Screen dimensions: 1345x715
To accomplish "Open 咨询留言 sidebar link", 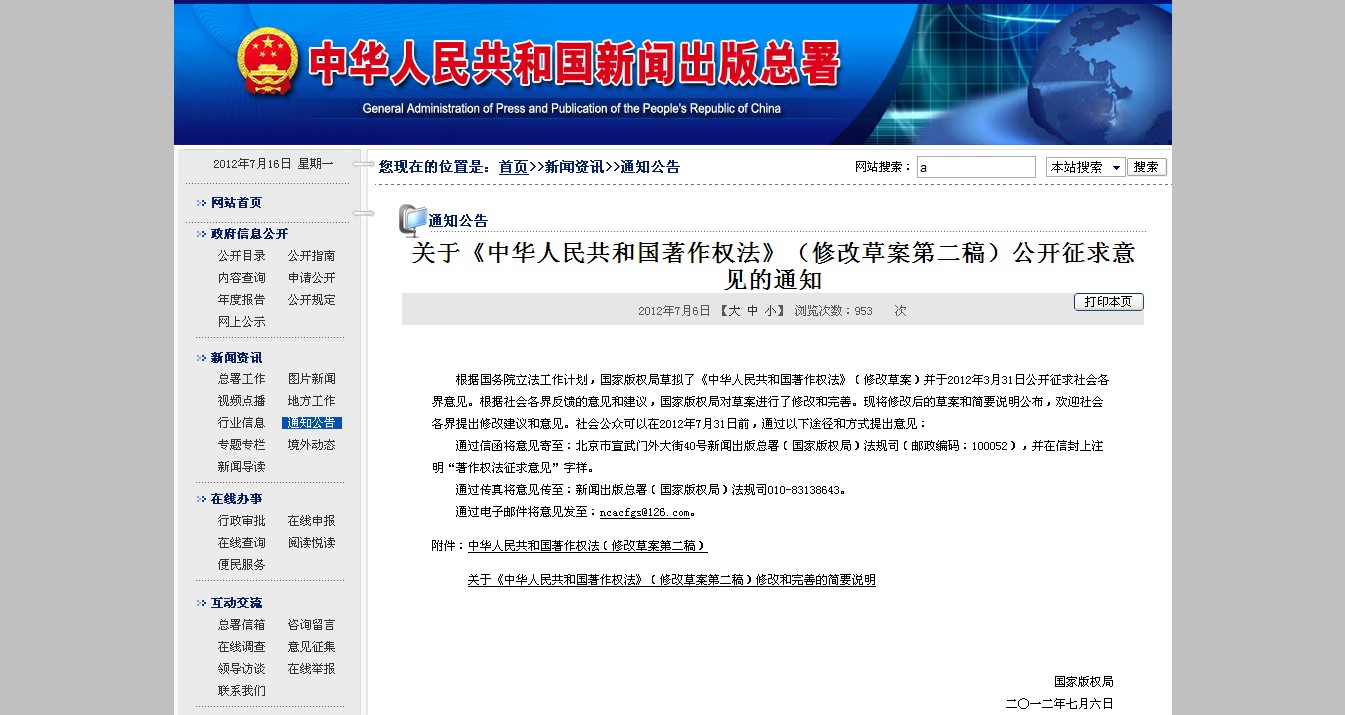I will tap(312, 625).
